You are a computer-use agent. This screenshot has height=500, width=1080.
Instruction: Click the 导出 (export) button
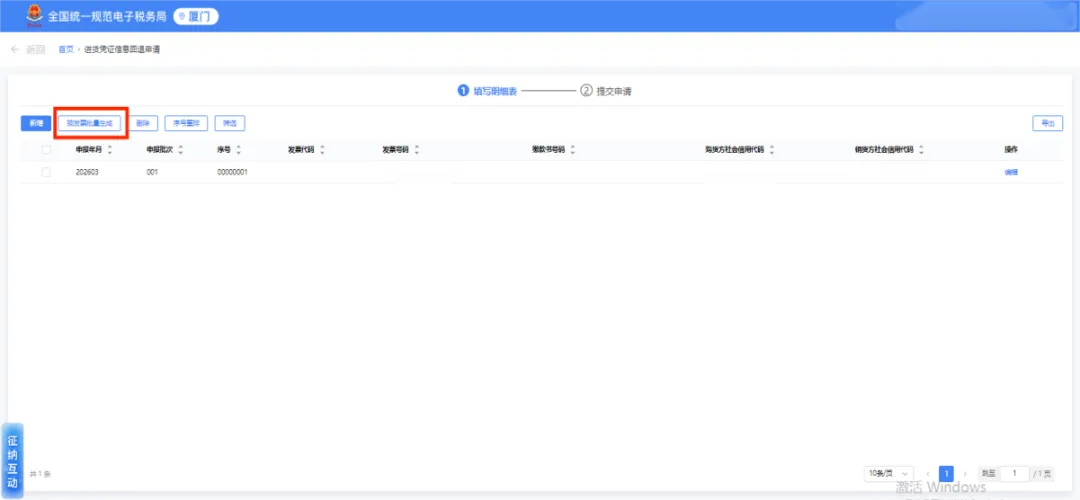(1048, 123)
